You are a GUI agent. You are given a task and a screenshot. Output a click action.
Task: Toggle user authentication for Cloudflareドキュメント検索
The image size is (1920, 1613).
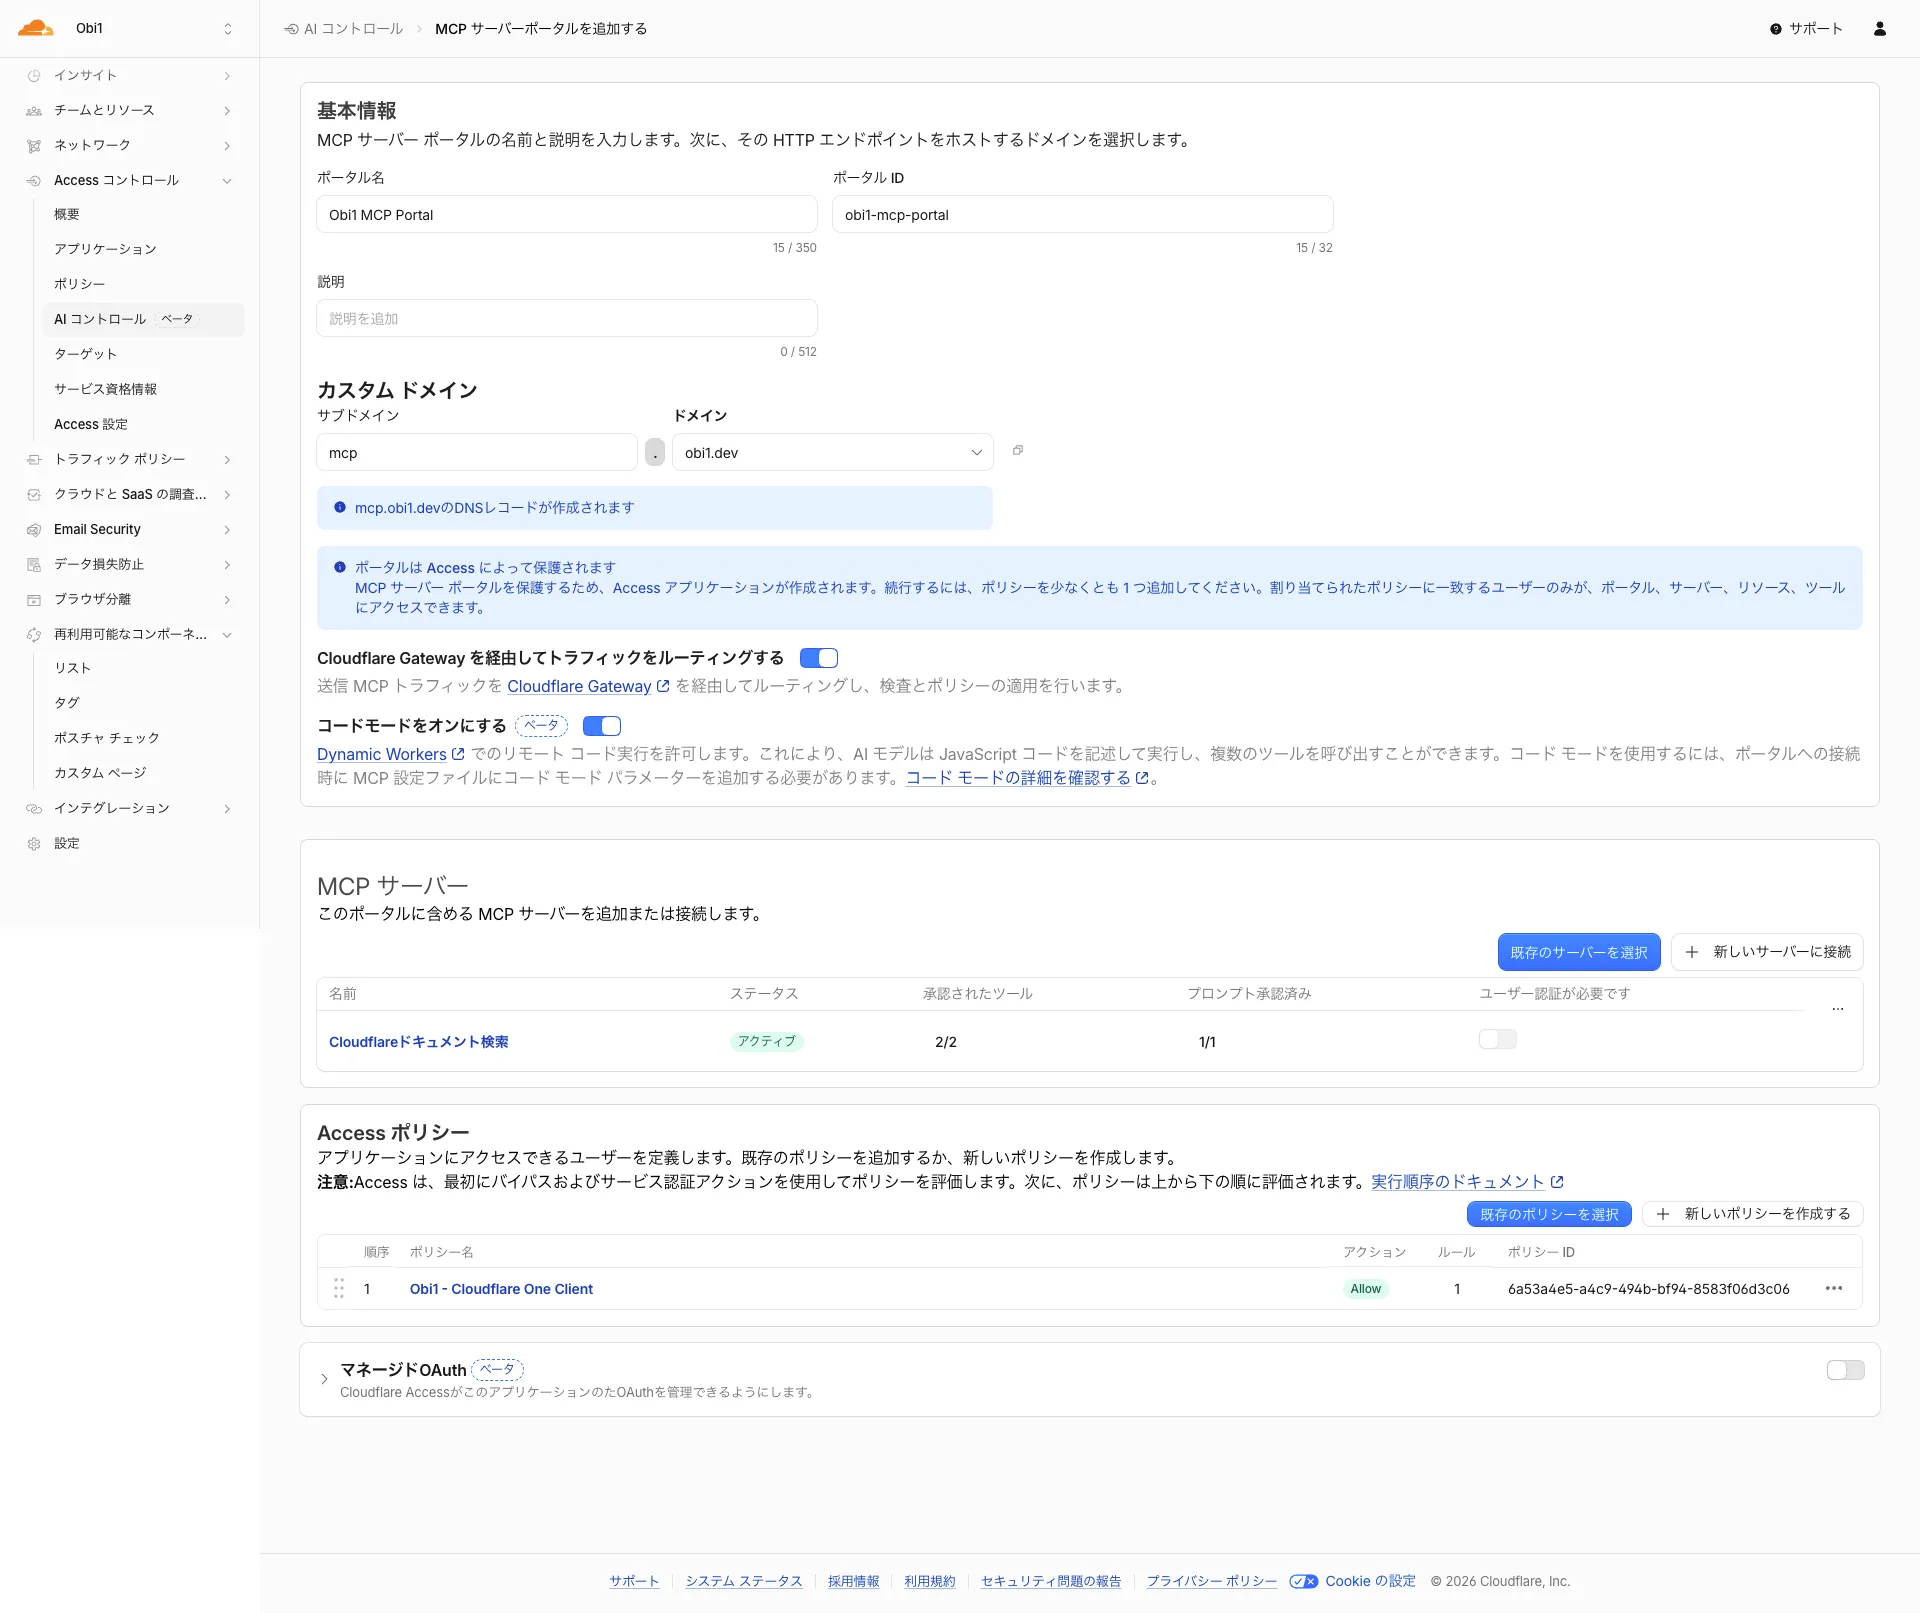pyautogui.click(x=1498, y=1040)
